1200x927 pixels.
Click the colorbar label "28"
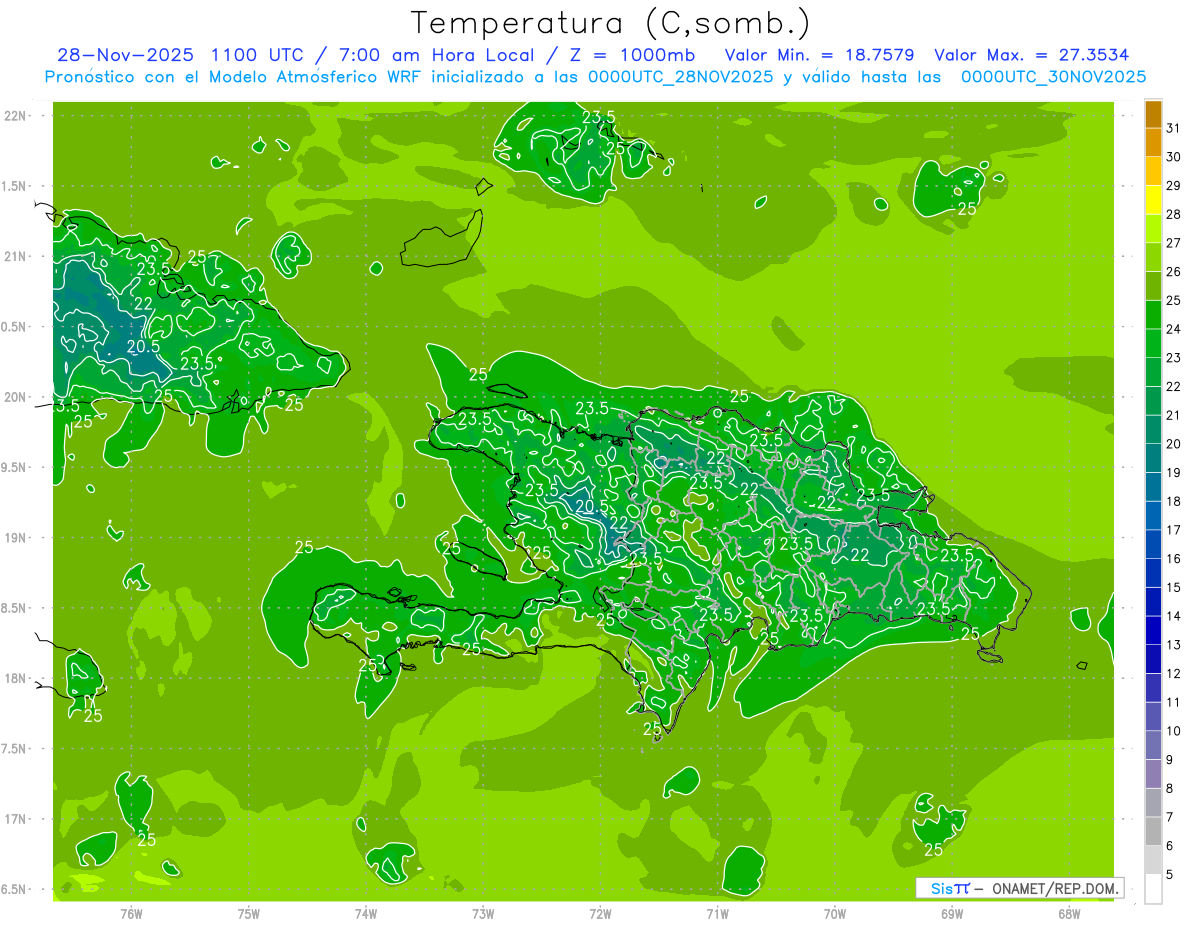1173,214
